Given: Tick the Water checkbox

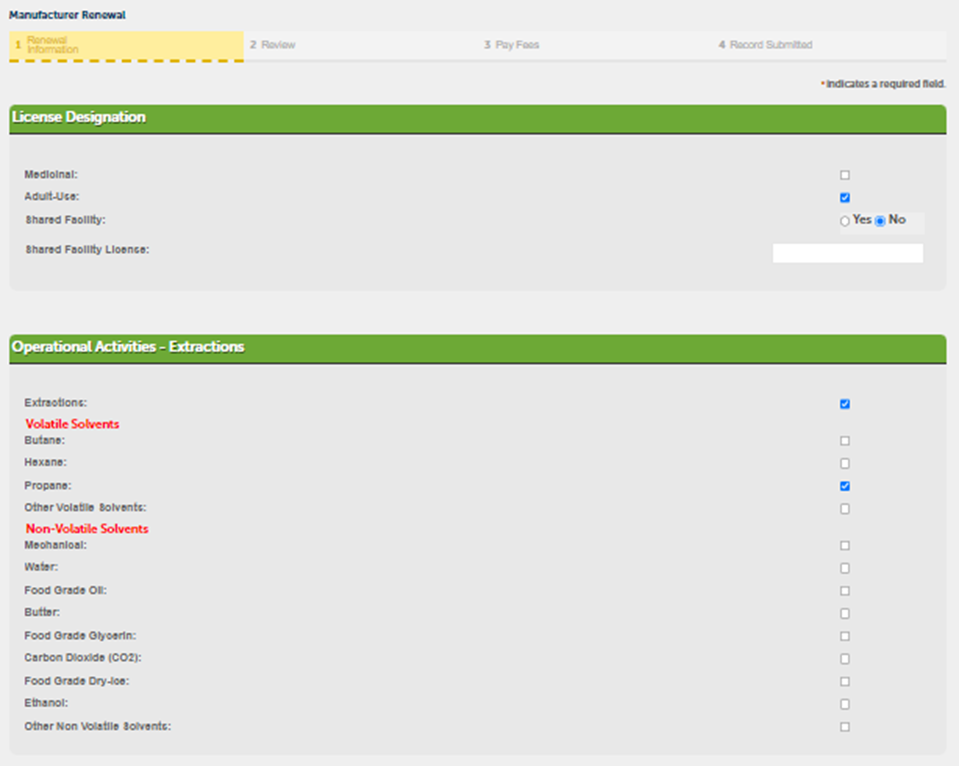Looking at the screenshot, I should 845,569.
